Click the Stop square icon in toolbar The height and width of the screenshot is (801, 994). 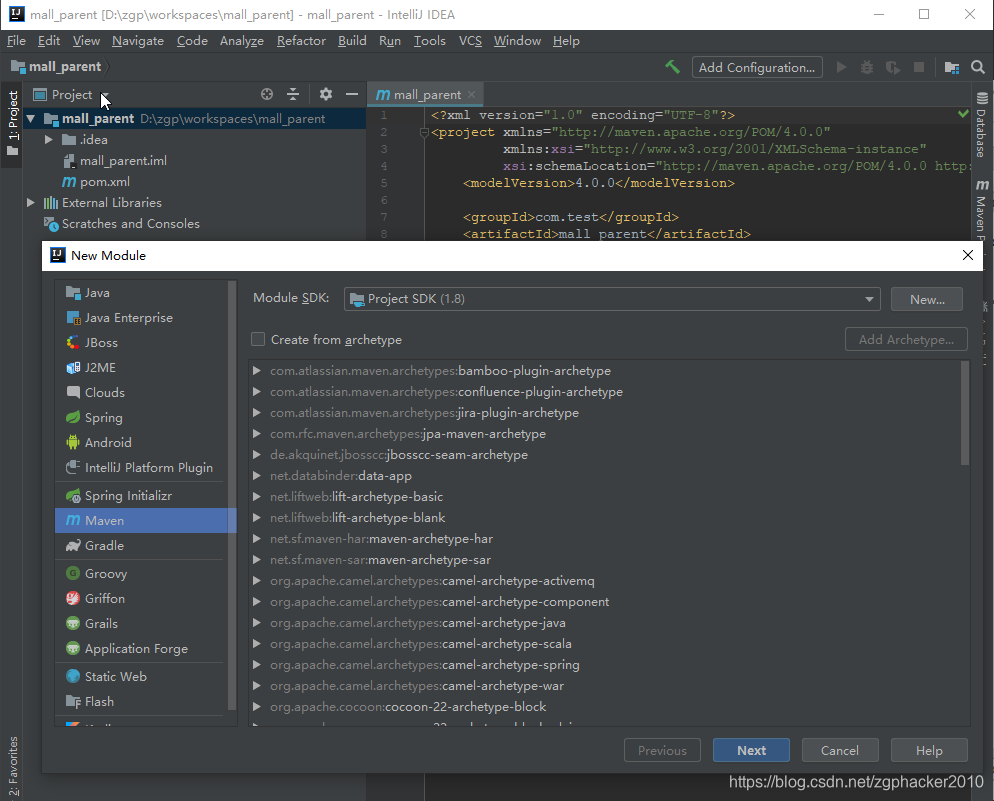pyautogui.click(x=919, y=67)
